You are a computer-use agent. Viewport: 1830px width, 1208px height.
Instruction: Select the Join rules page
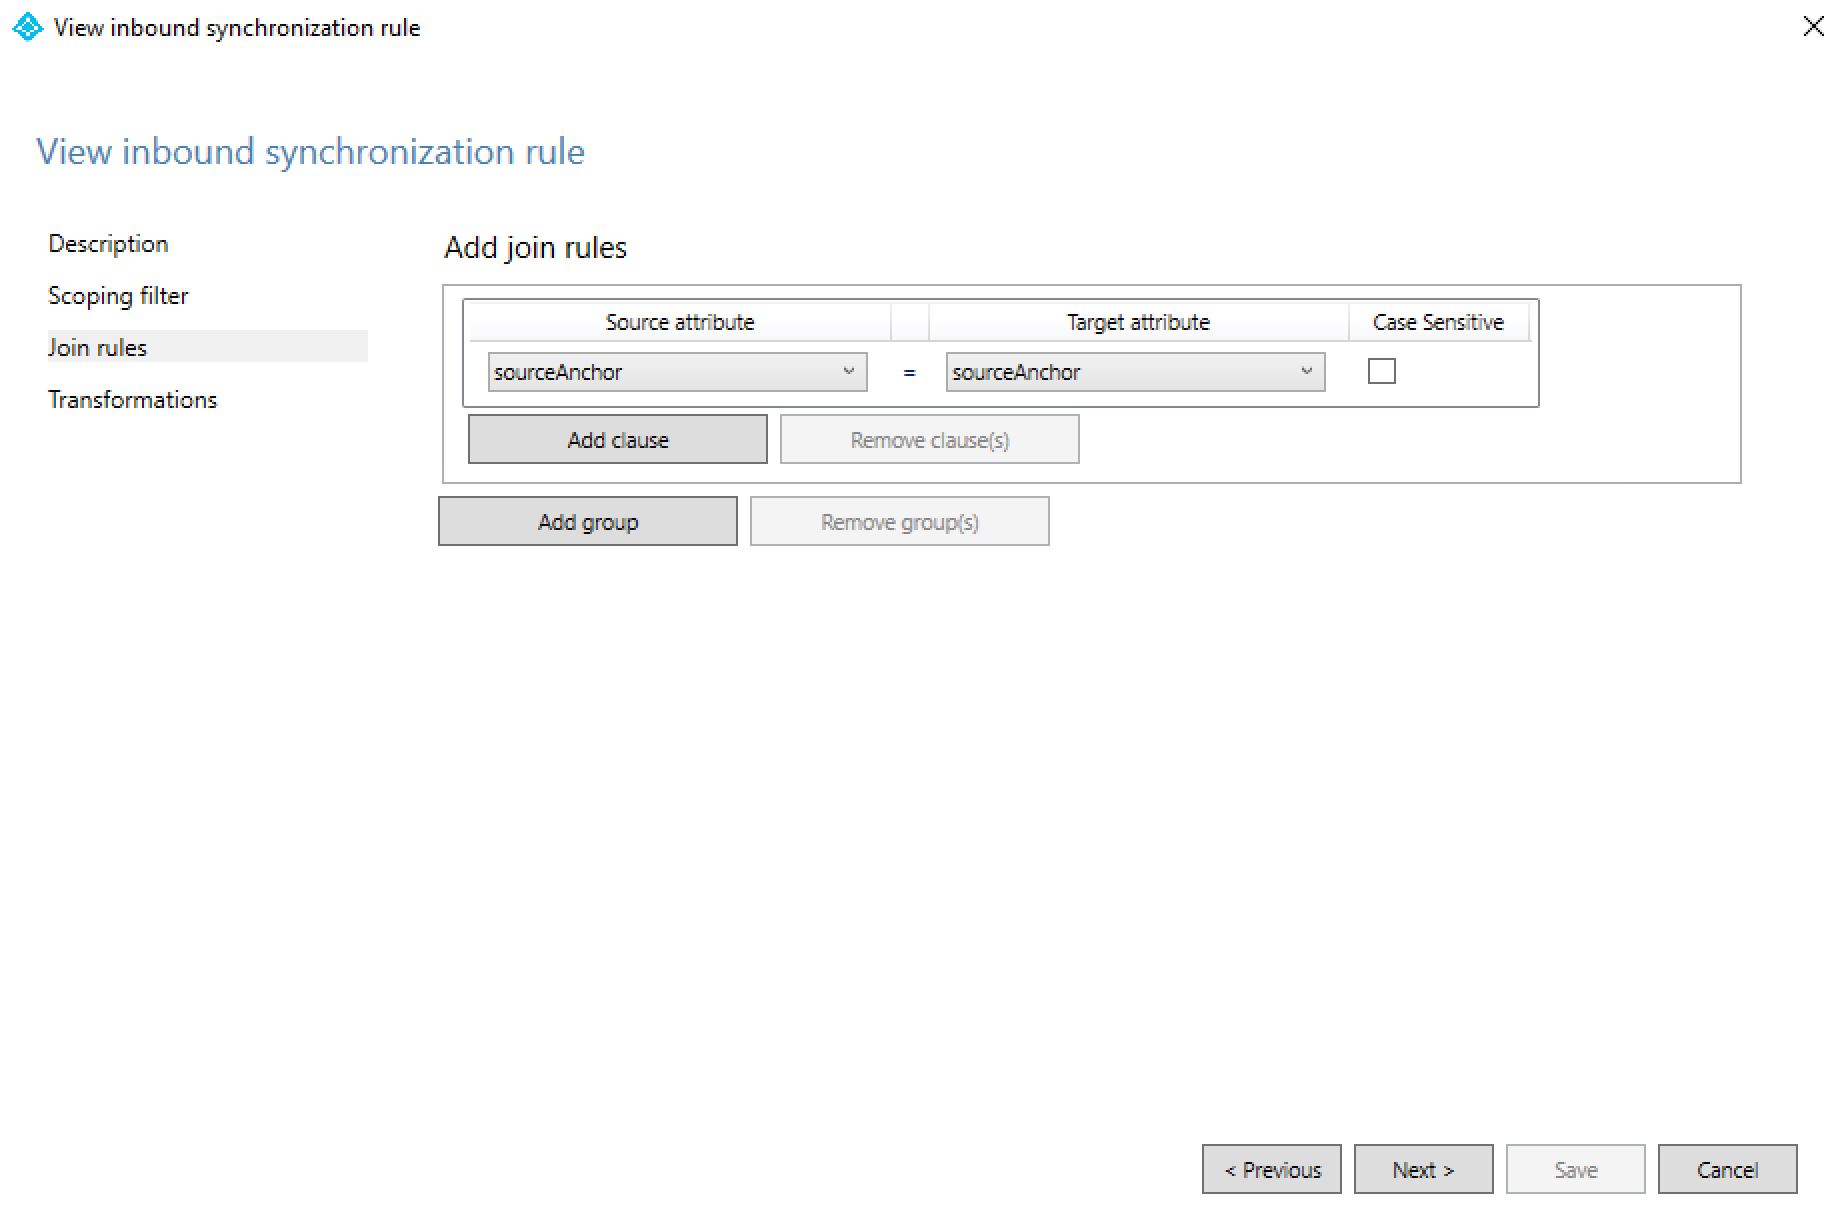208,347
